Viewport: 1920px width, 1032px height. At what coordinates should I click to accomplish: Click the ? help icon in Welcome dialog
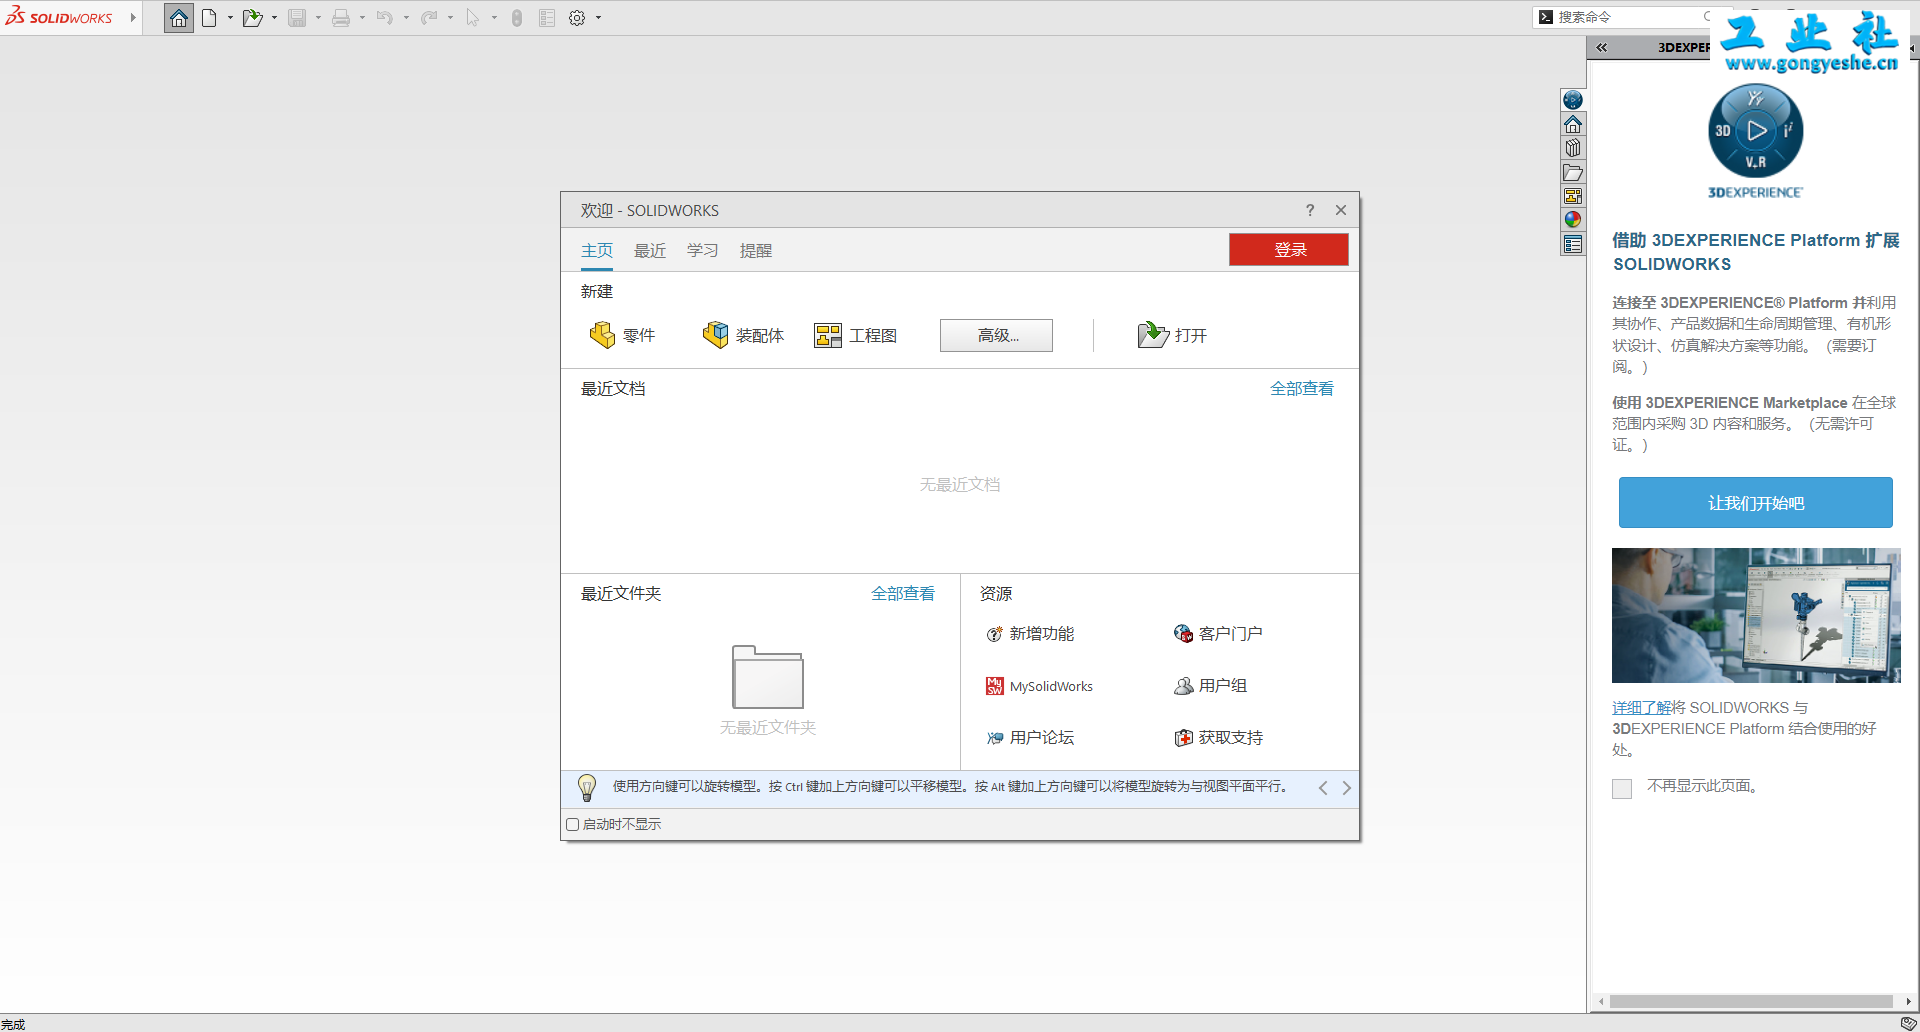1310,210
